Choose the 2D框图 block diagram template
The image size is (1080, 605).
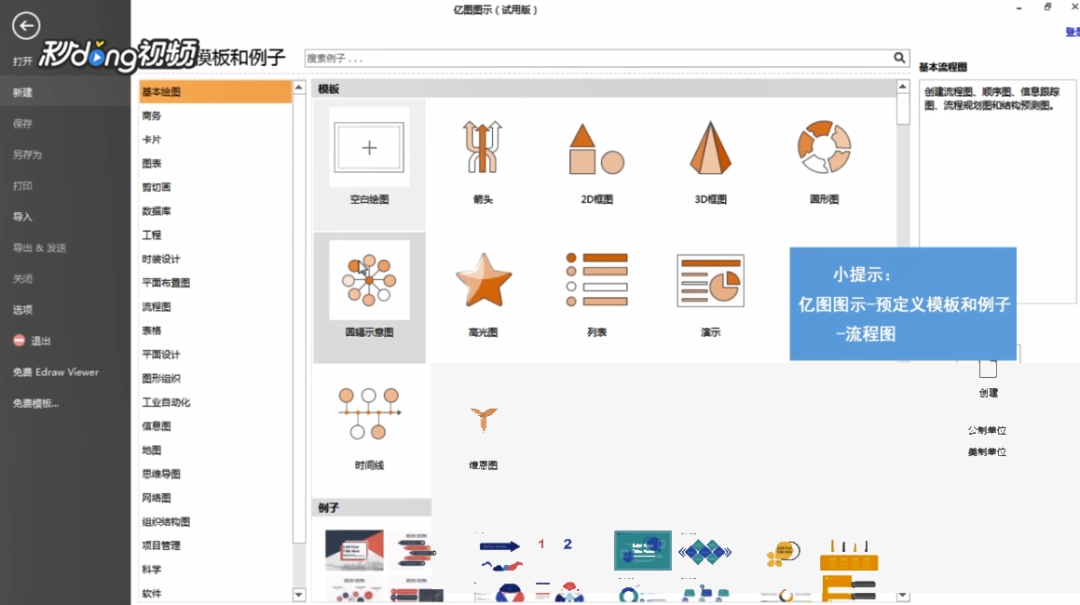click(x=596, y=161)
